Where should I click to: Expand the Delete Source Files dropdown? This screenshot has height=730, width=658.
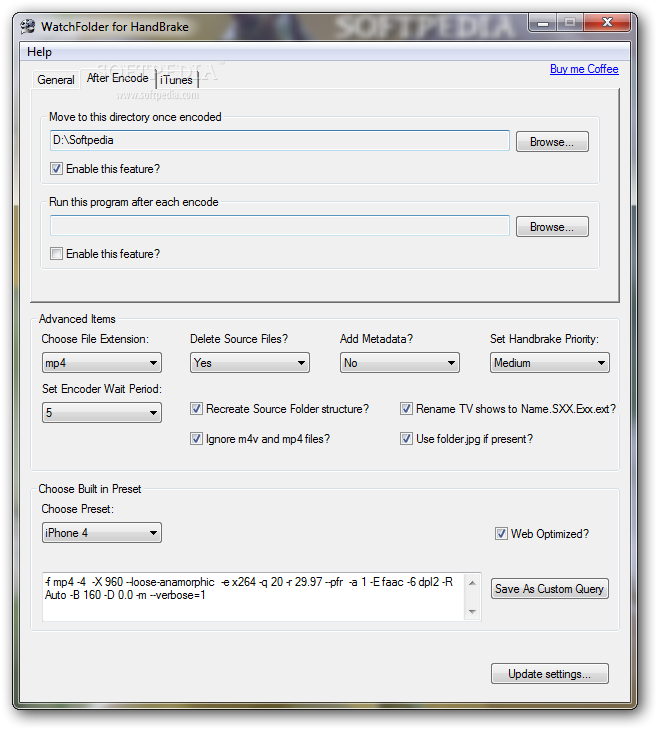click(x=250, y=363)
